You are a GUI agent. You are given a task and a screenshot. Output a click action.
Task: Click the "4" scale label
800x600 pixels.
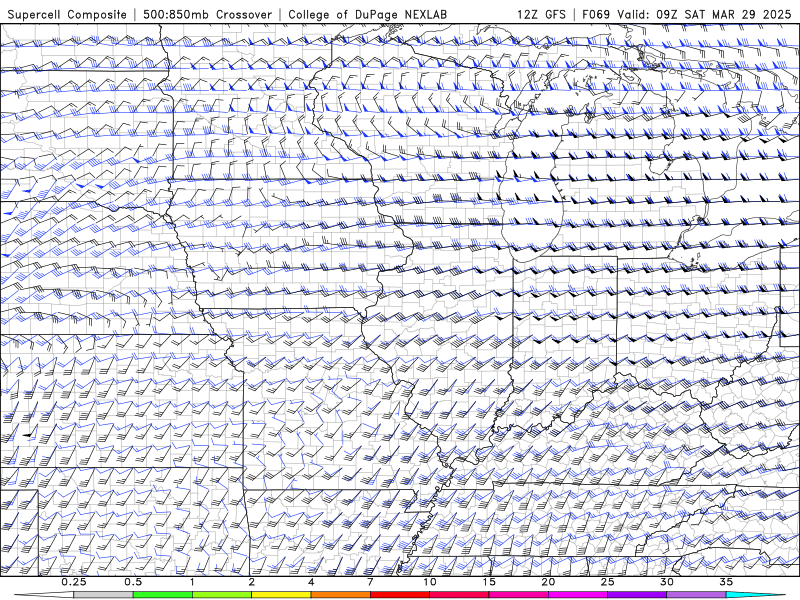(311, 582)
